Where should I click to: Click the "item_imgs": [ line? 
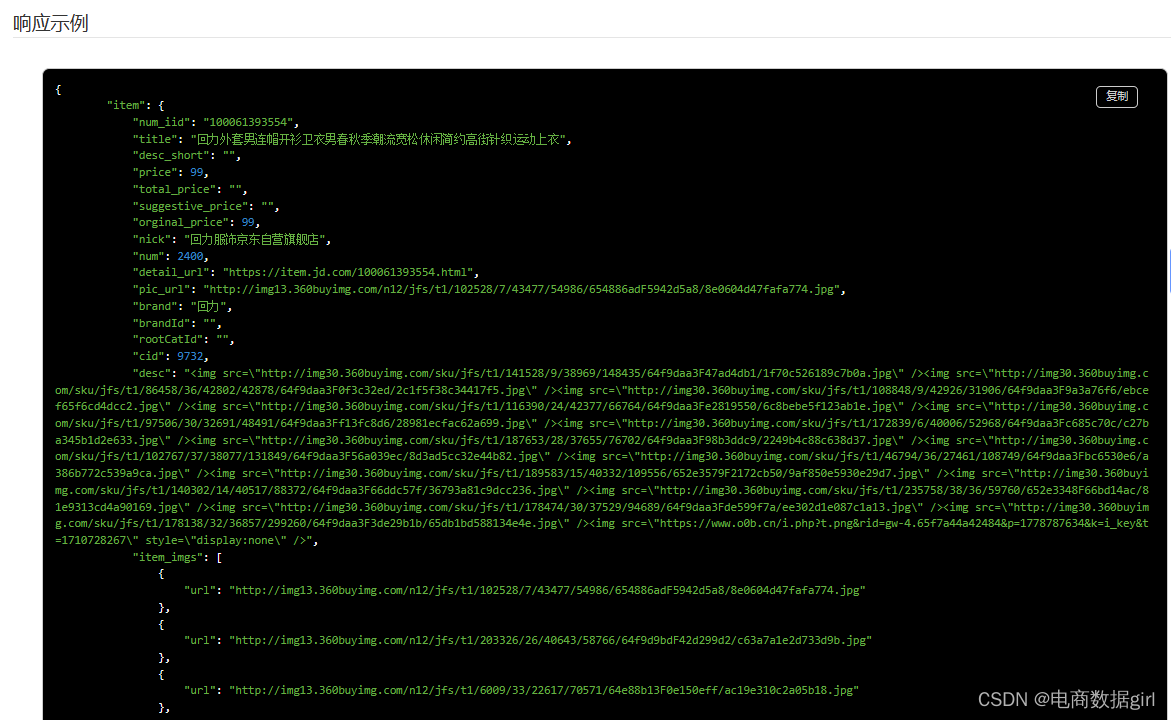coord(177,557)
